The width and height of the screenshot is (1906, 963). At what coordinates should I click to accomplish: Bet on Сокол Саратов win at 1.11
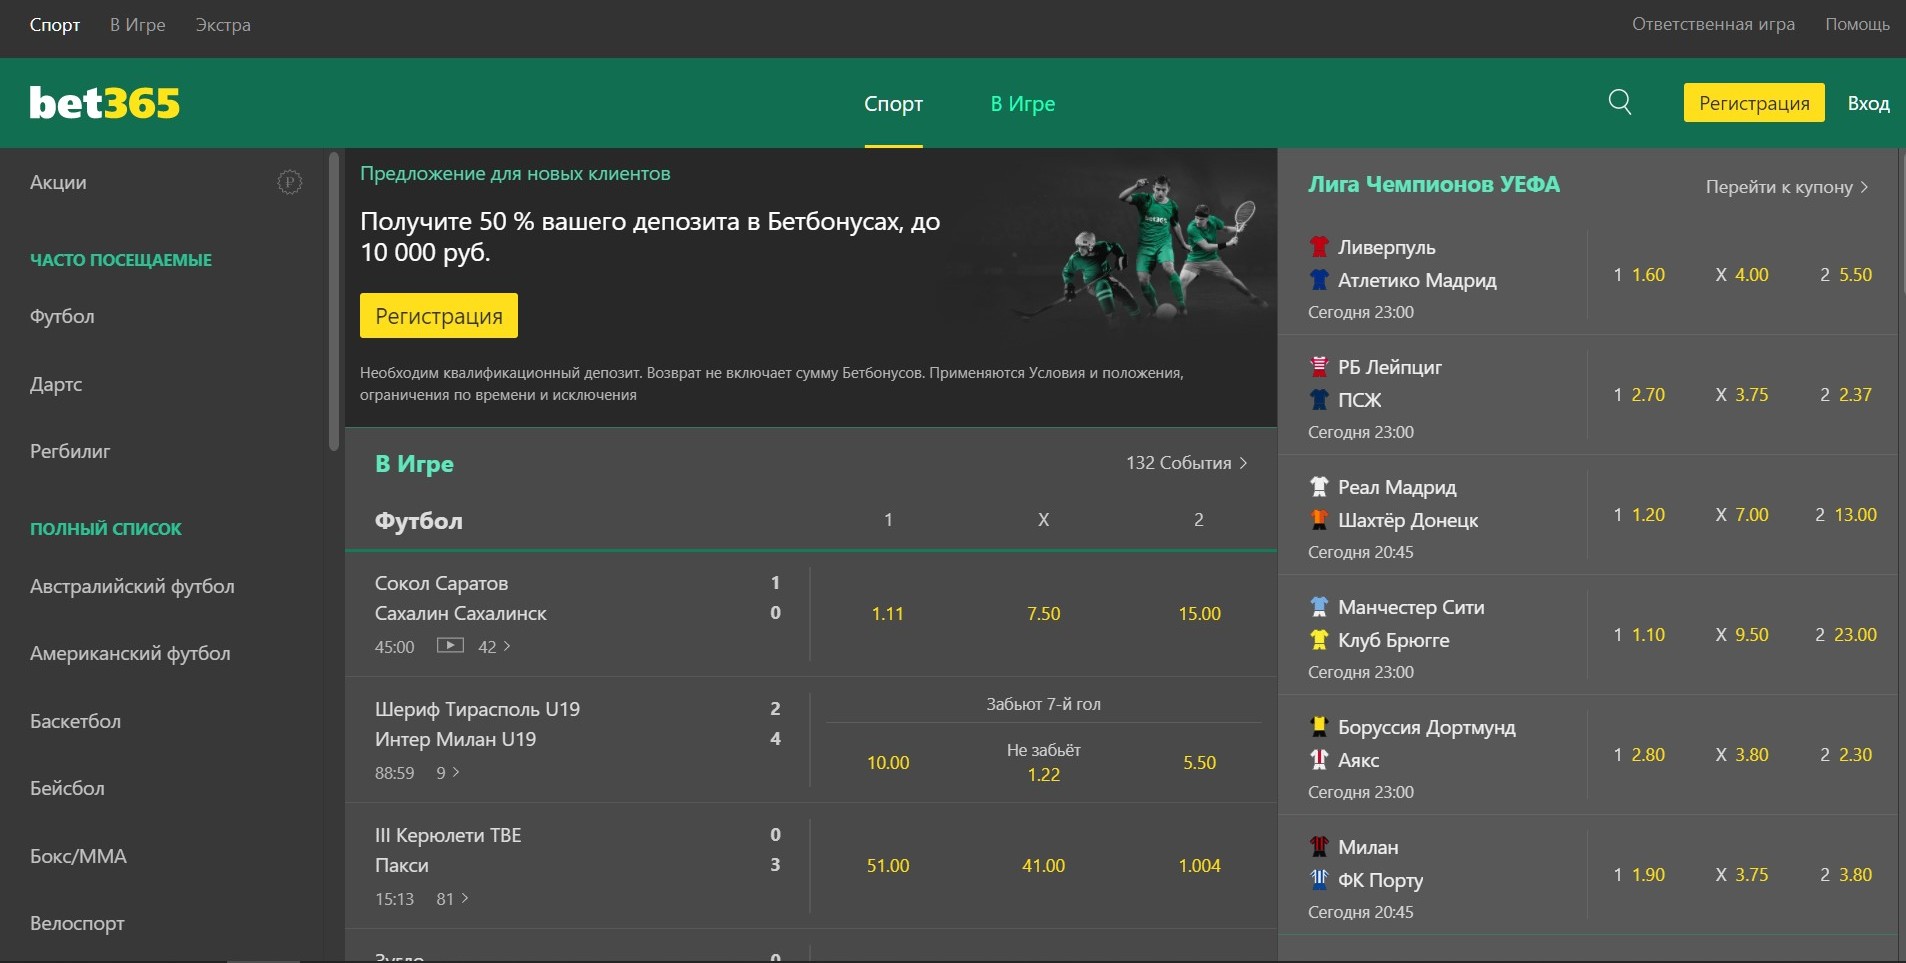[888, 614]
